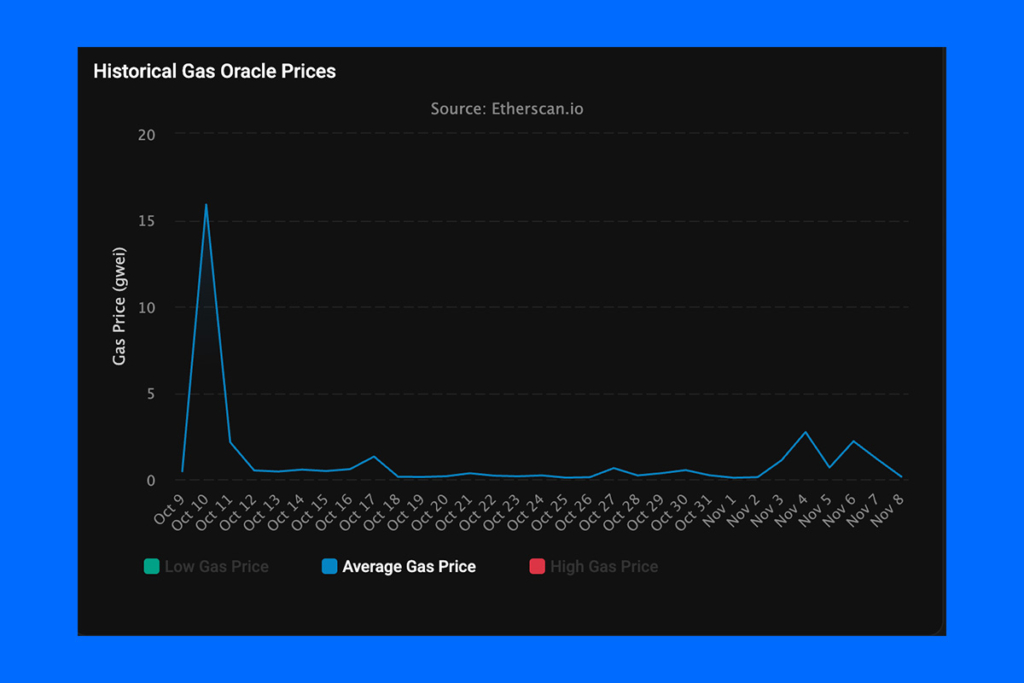Select the Oct 10 peak on the chart line
The image size is (1024, 683).
click(206, 205)
